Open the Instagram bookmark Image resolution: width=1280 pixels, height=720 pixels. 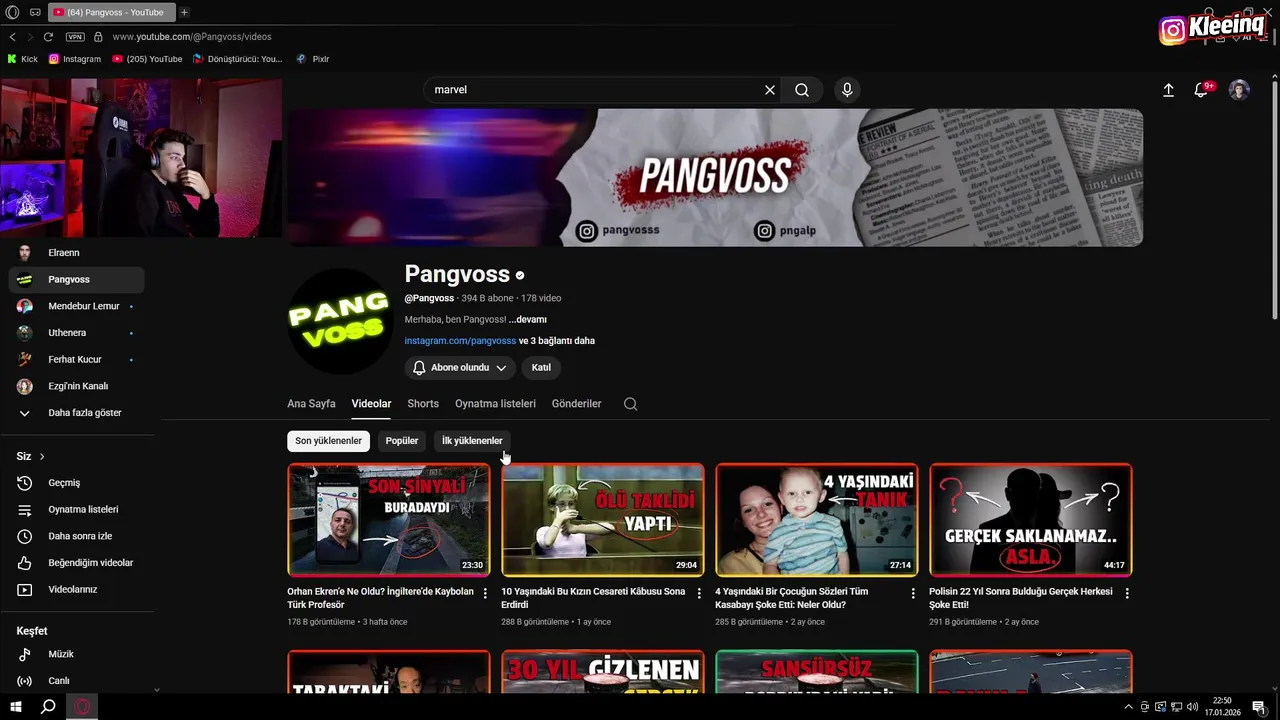click(75, 59)
